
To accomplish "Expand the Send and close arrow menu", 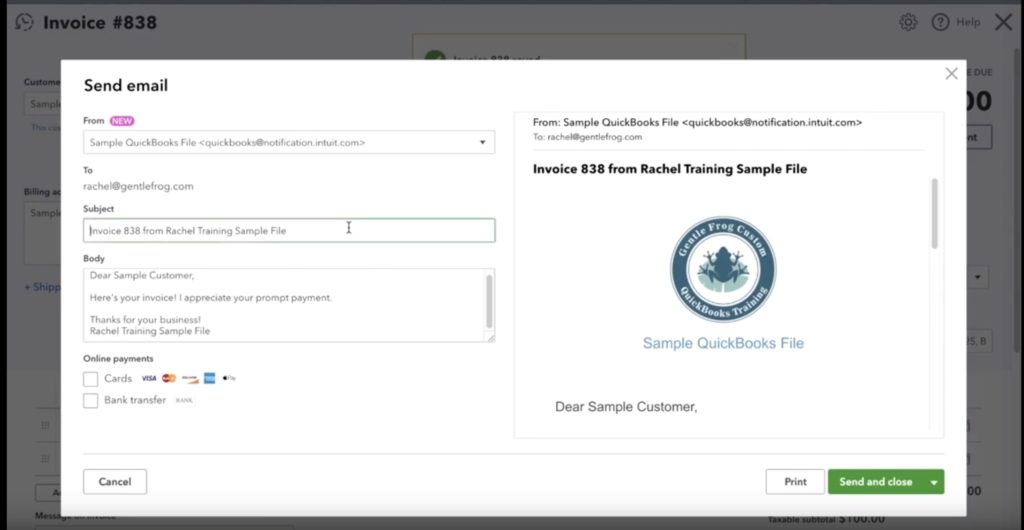I will click(x=934, y=482).
